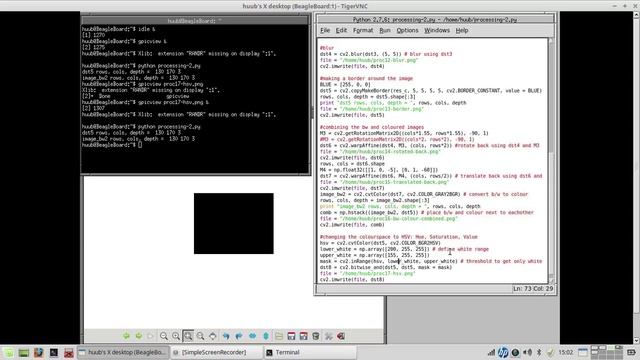Screen dimensions: 640x360
Task: Save image as in gpicview toolbar
Action: (303, 336)
